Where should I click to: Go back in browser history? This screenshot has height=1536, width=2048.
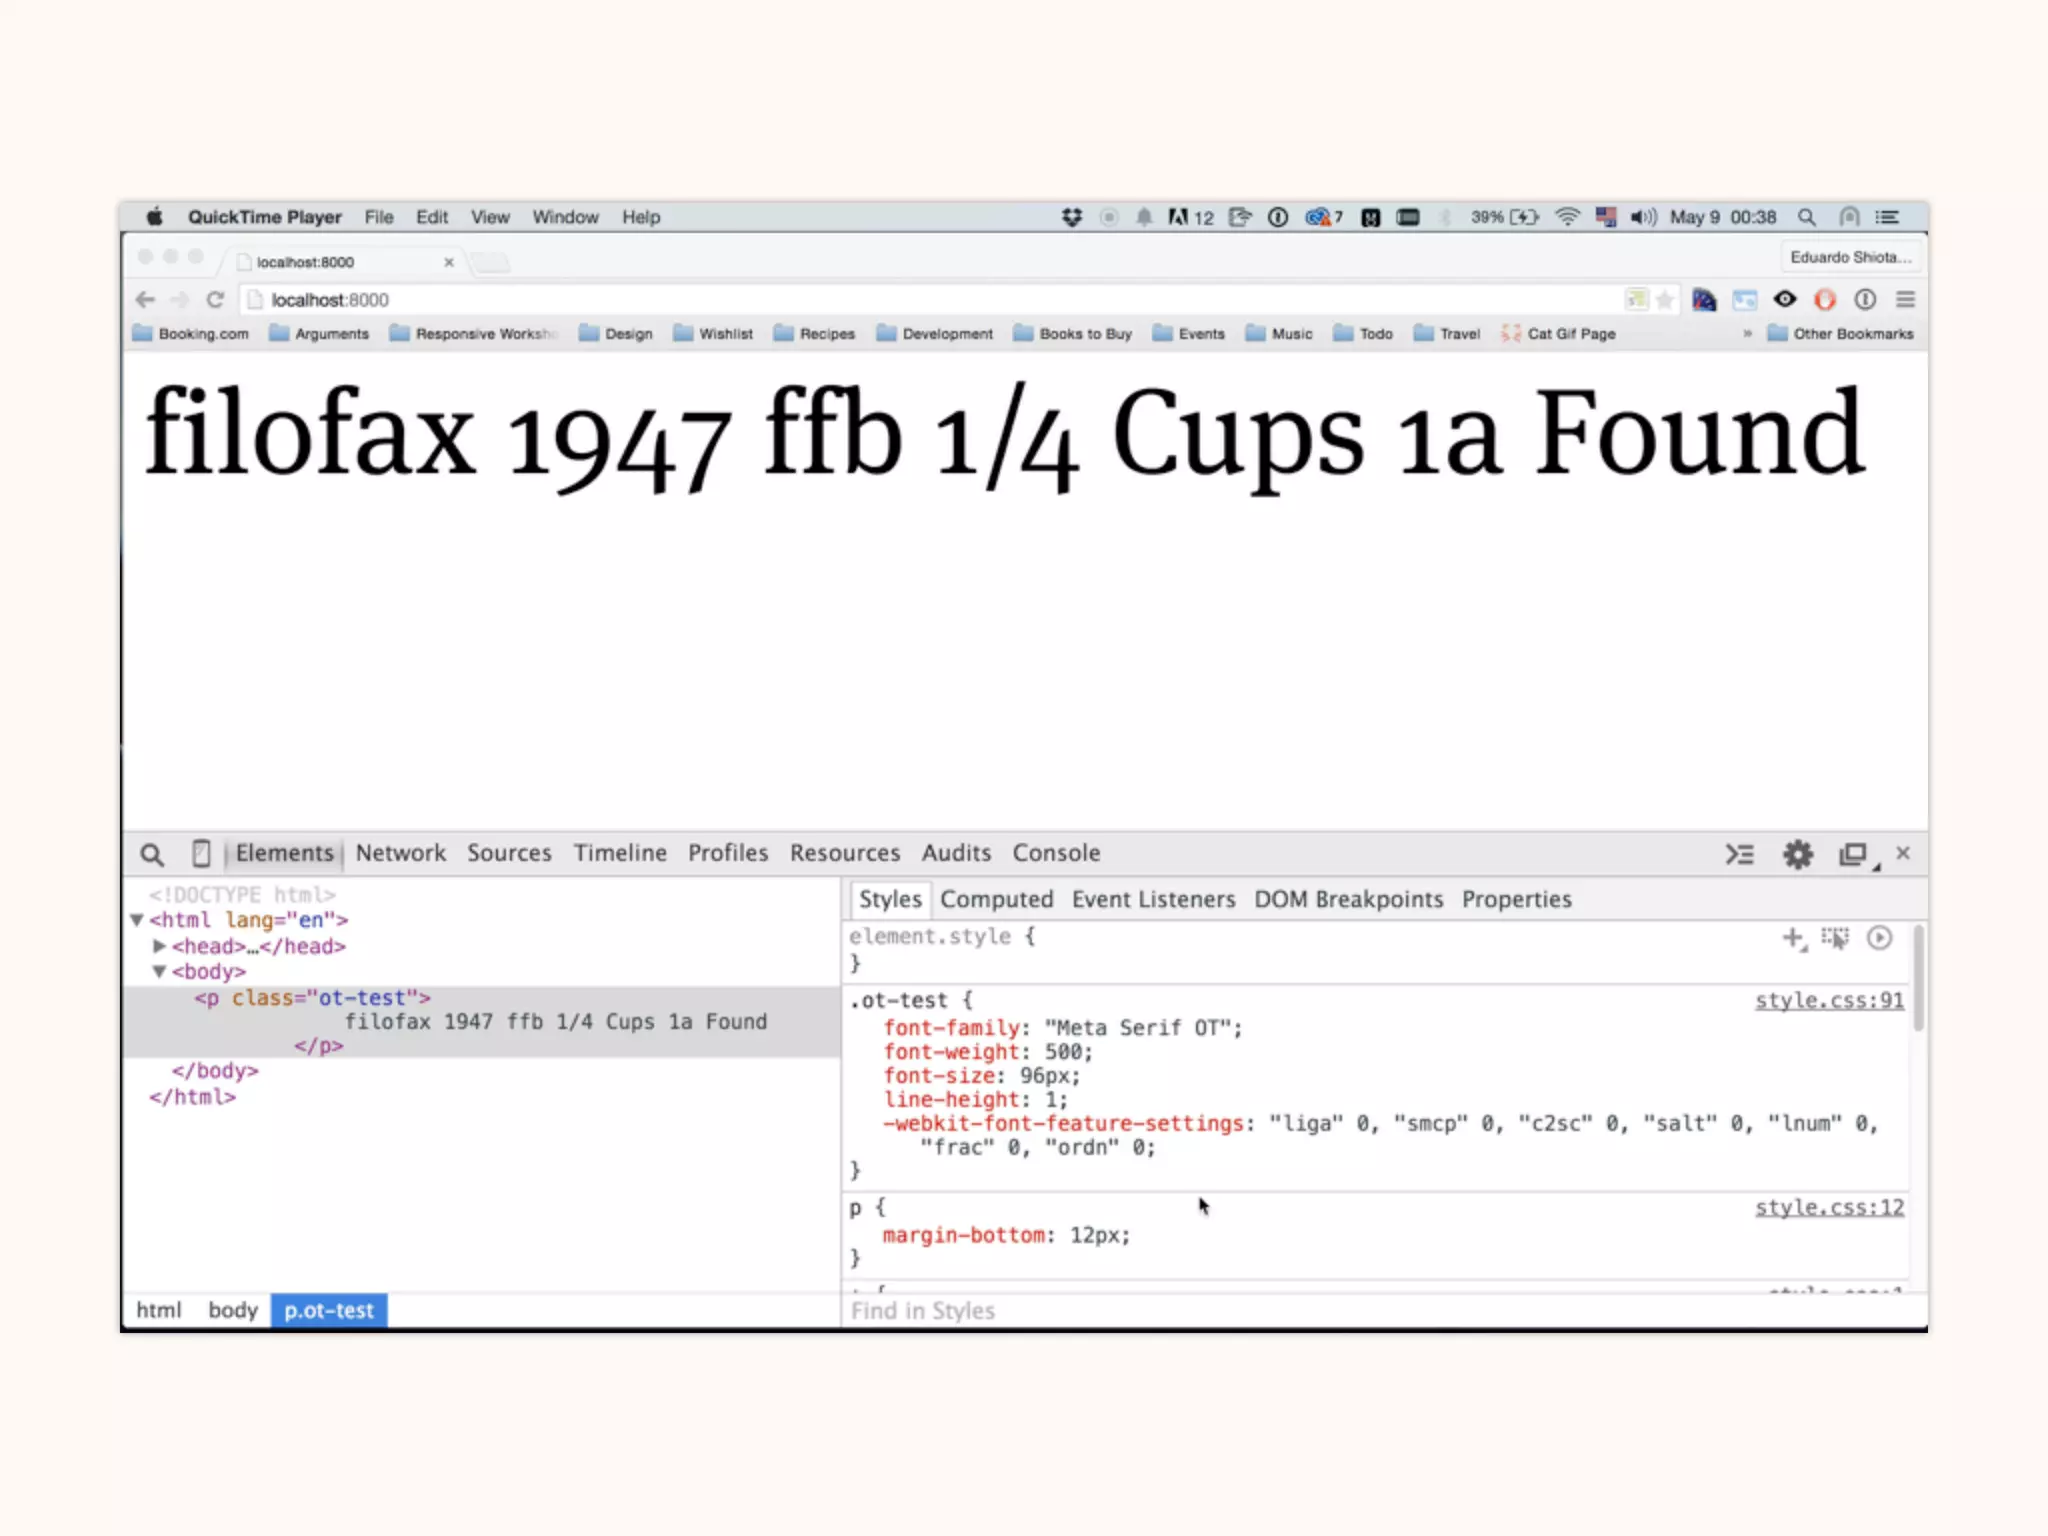[145, 299]
